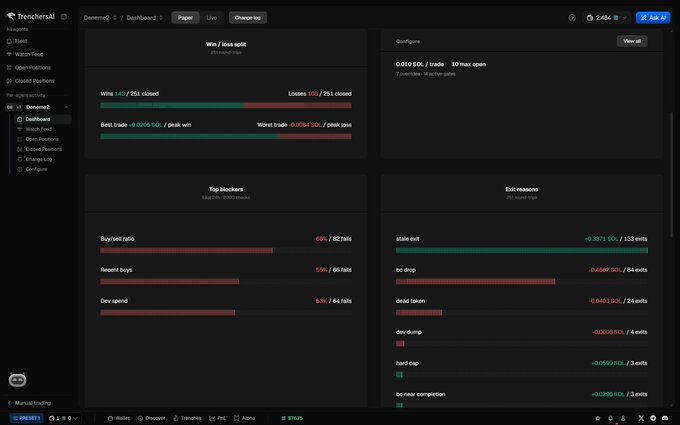This screenshot has width=680, height=425.
Task: Go to Manual trading
Action: pos(30,403)
